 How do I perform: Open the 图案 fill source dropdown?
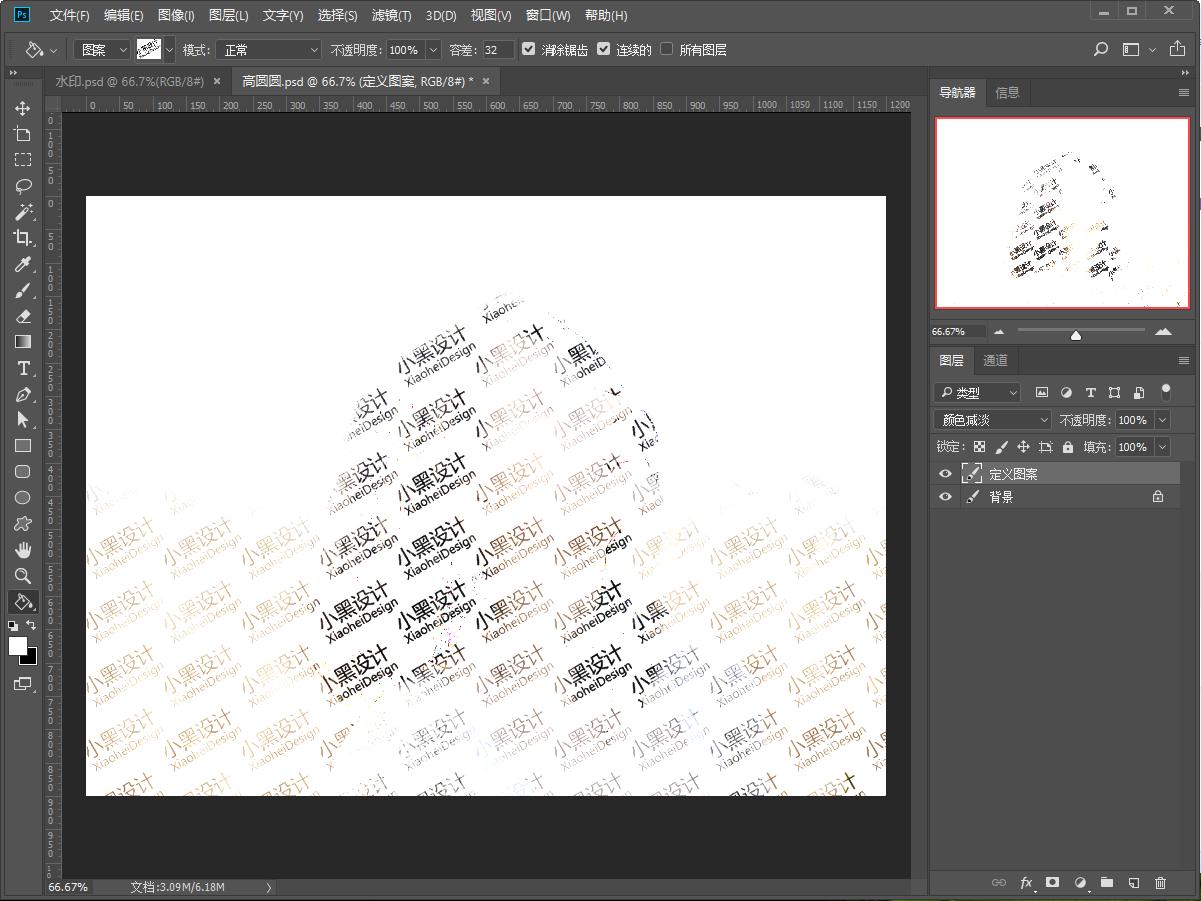(104, 49)
